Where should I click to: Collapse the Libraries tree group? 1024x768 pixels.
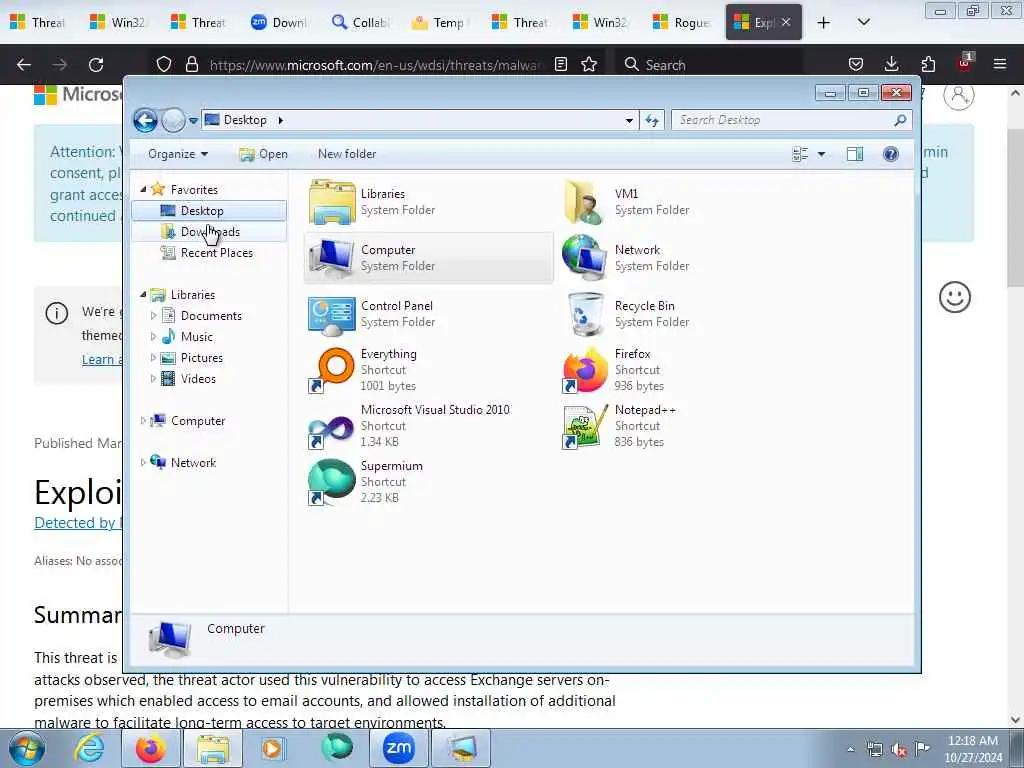click(143, 295)
